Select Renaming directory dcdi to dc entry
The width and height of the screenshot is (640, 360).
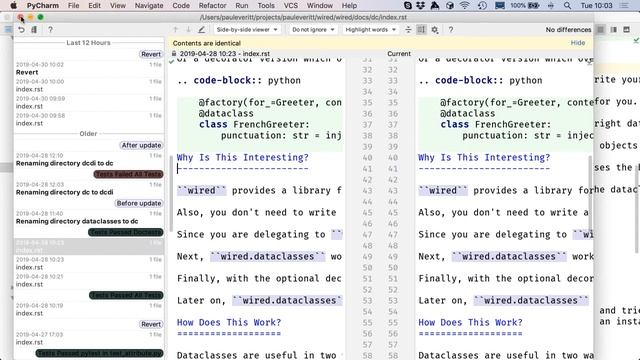(89, 160)
